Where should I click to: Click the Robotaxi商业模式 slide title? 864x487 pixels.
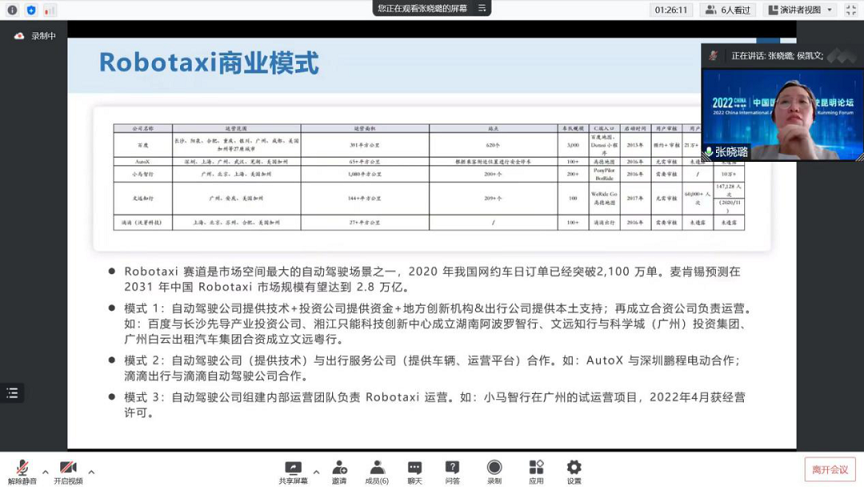point(209,63)
